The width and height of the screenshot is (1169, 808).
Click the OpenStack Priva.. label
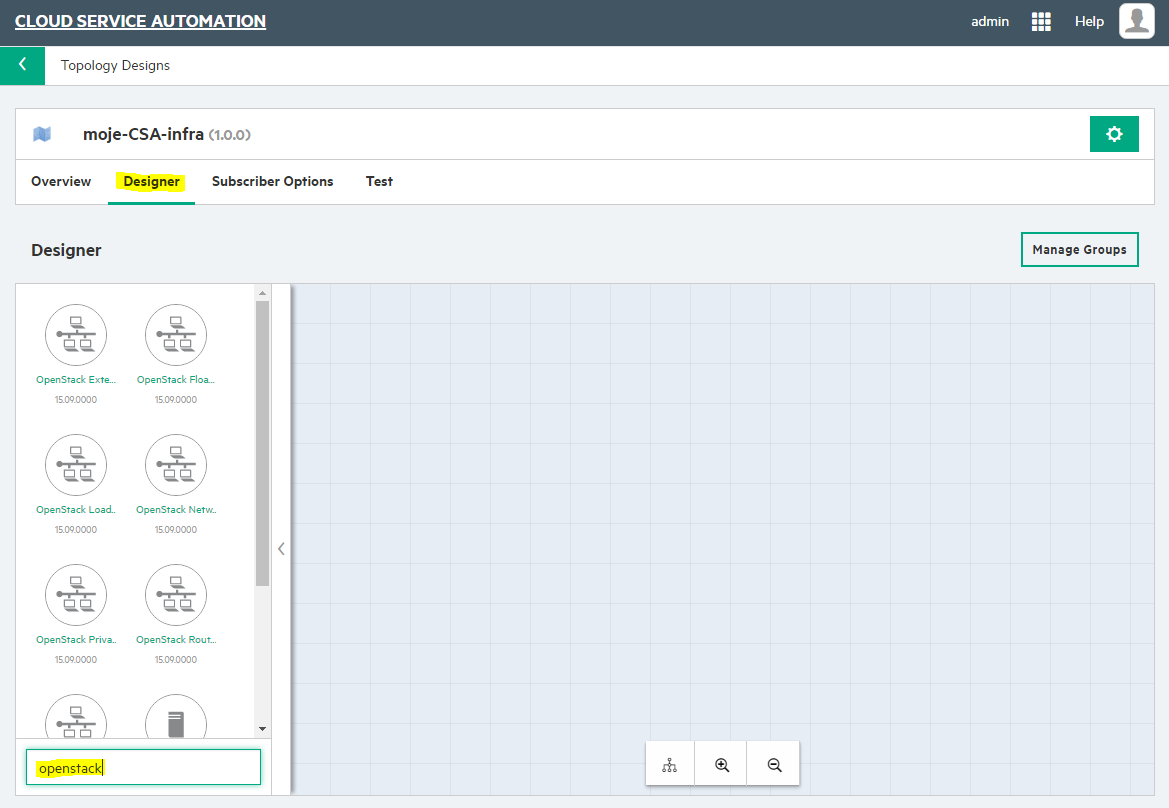76,640
